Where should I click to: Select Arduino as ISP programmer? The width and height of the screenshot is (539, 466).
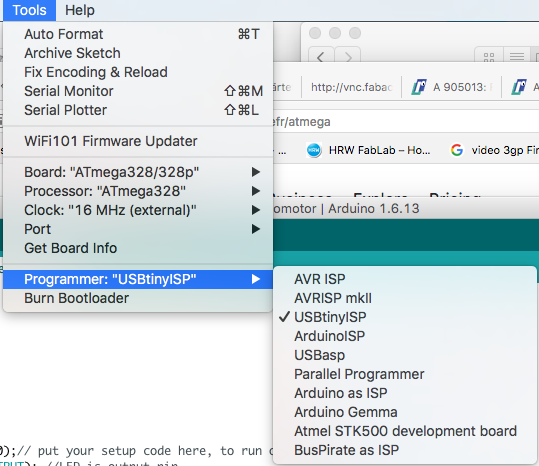405,393
